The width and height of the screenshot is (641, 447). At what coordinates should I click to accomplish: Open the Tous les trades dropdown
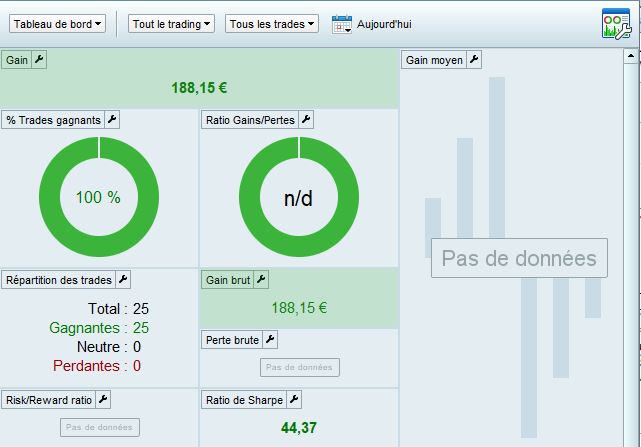click(271, 24)
